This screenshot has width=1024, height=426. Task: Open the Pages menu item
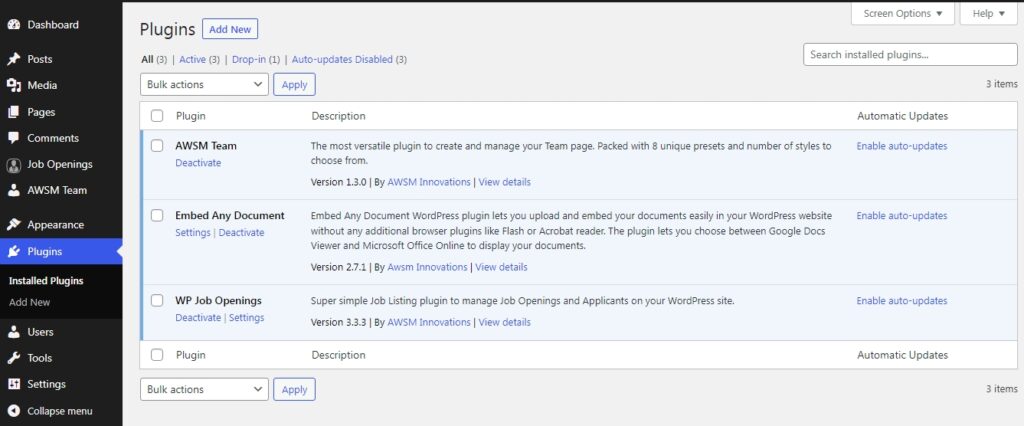pyautogui.click(x=41, y=112)
